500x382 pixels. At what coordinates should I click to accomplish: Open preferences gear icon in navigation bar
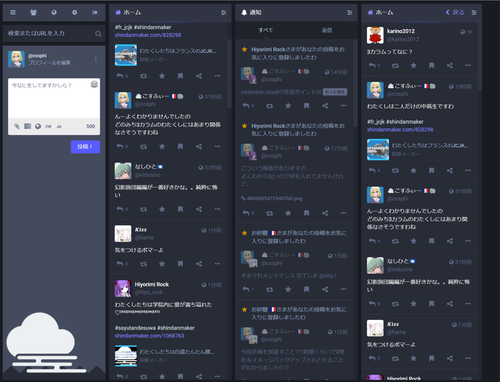point(75,13)
